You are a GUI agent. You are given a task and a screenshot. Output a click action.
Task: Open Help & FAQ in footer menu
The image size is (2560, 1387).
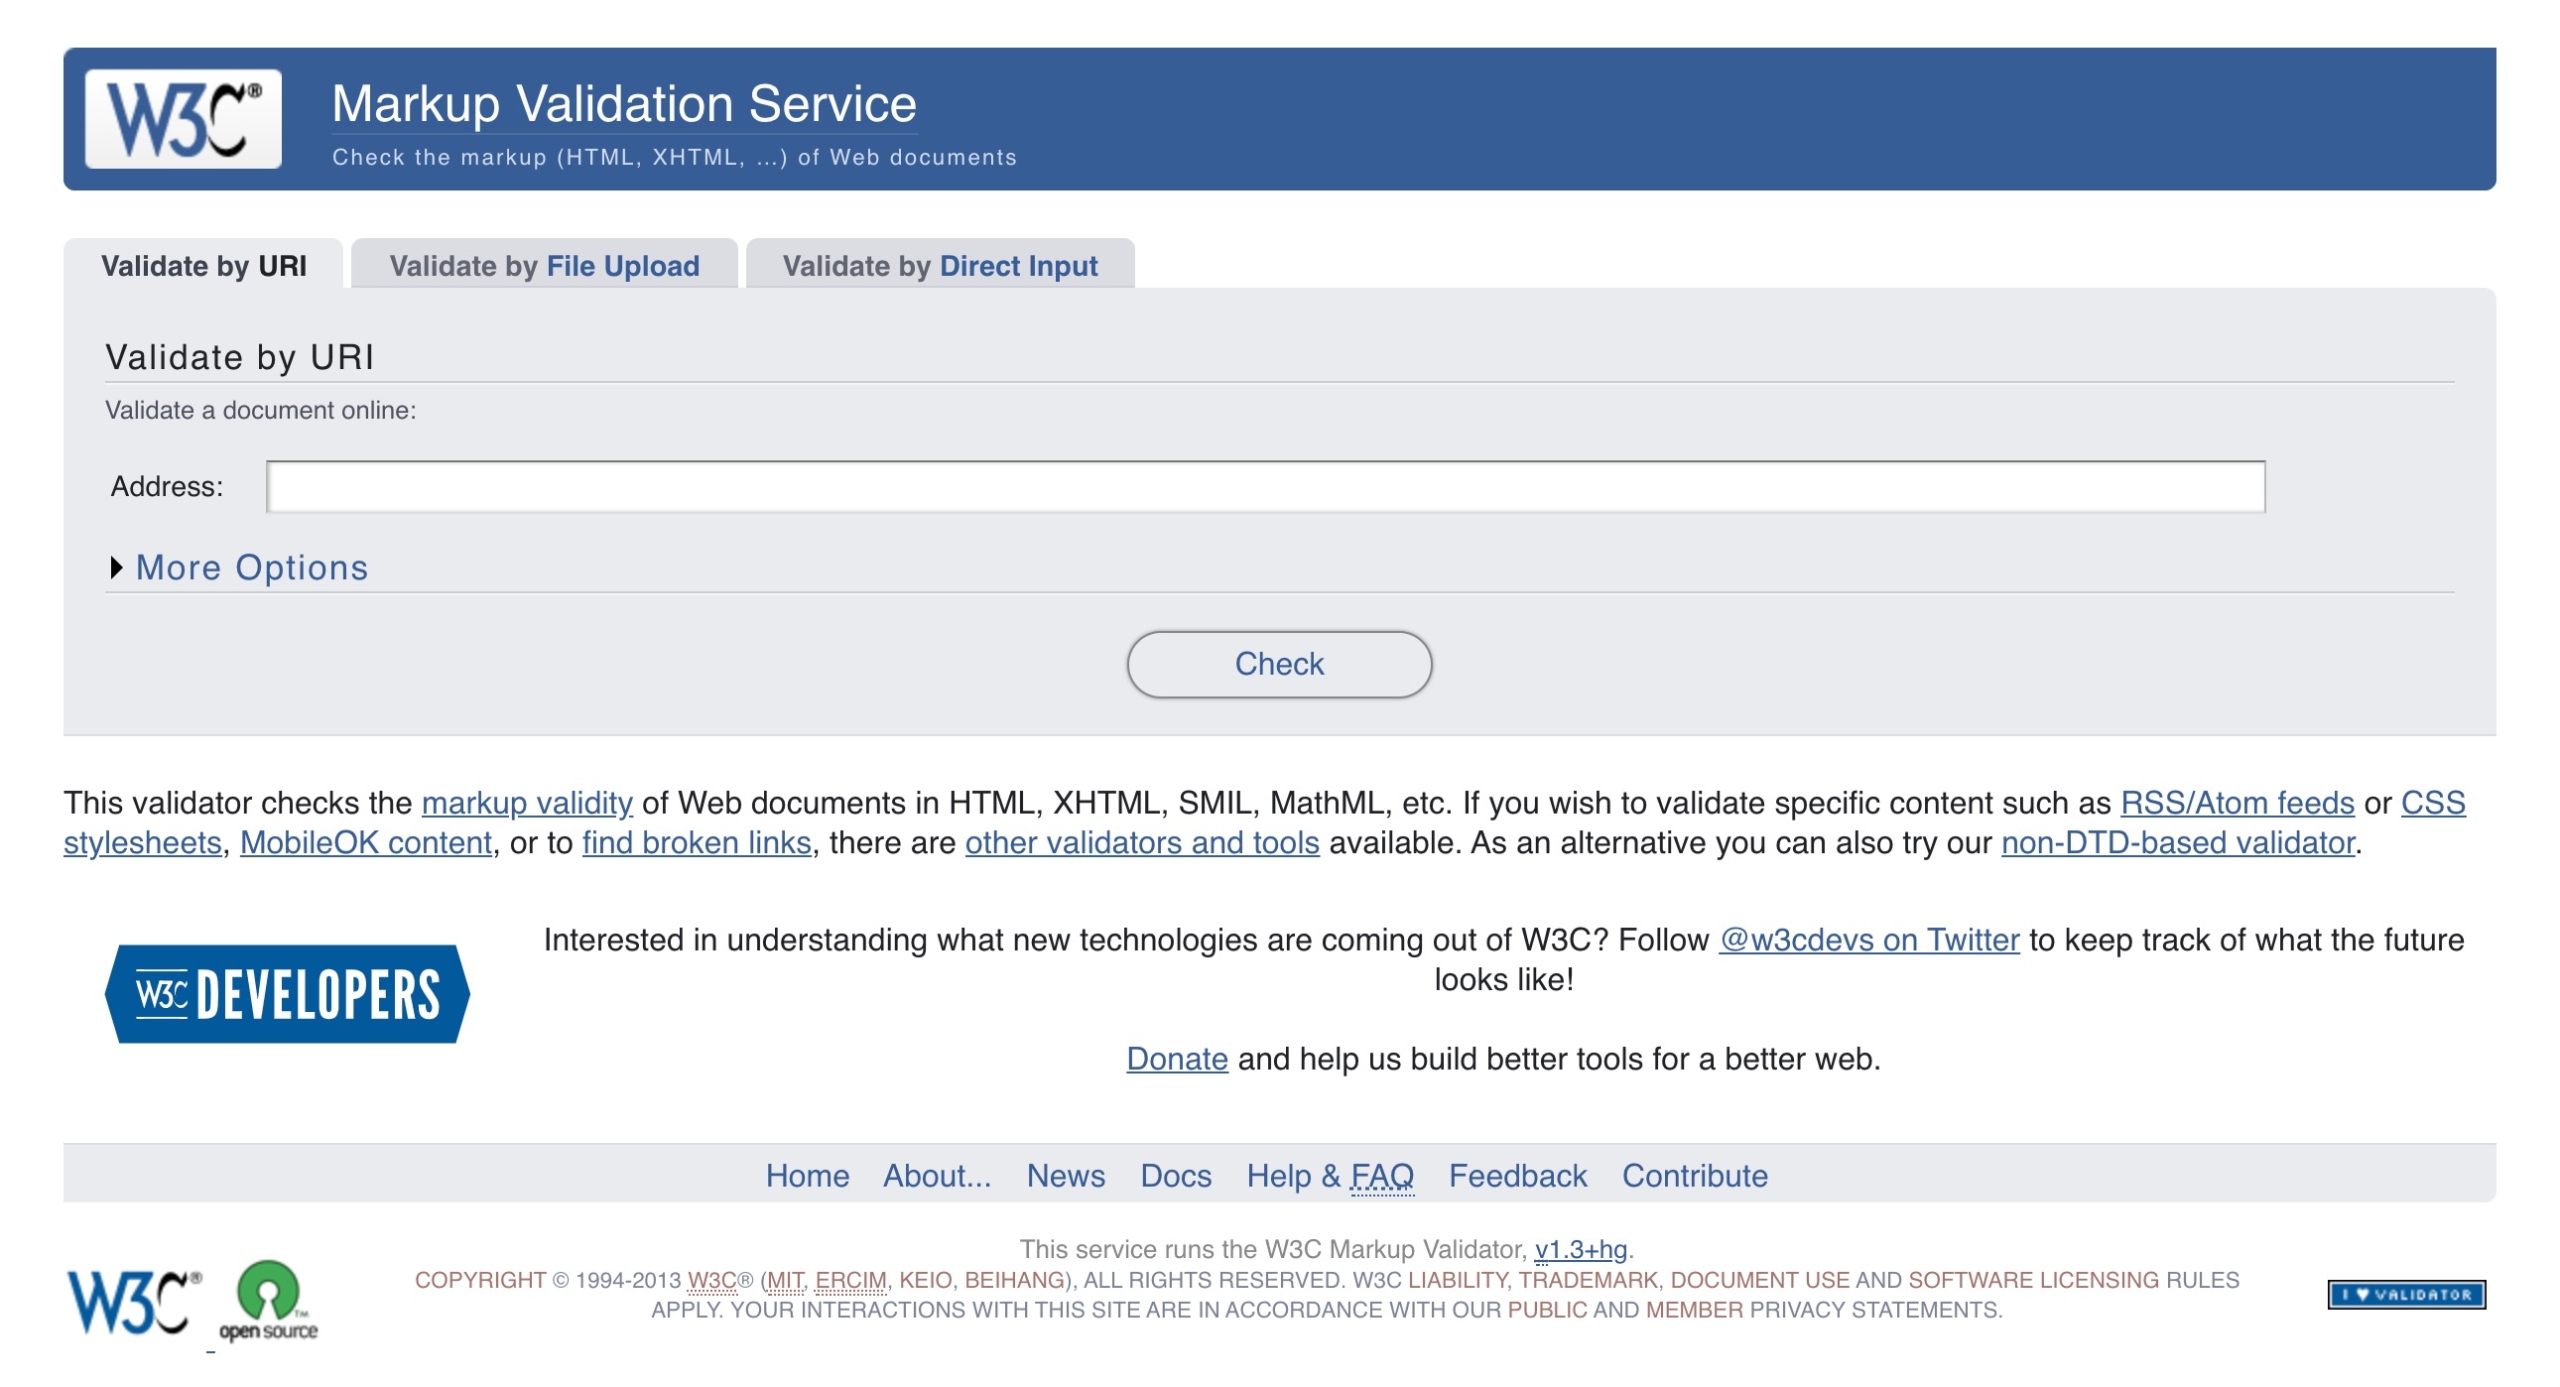click(x=1330, y=1176)
